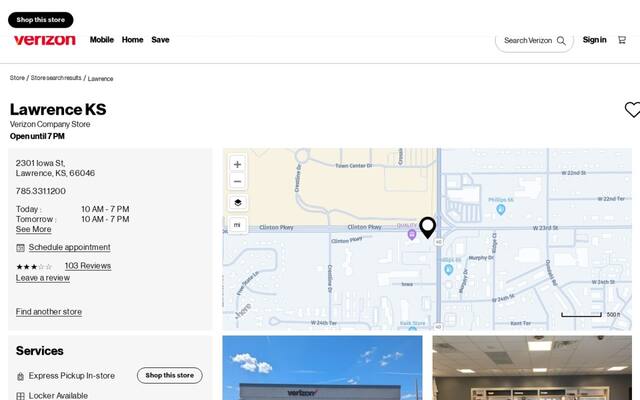Click the outlined Shop this store button
Viewport: 640px width, 400px height.
(169, 375)
